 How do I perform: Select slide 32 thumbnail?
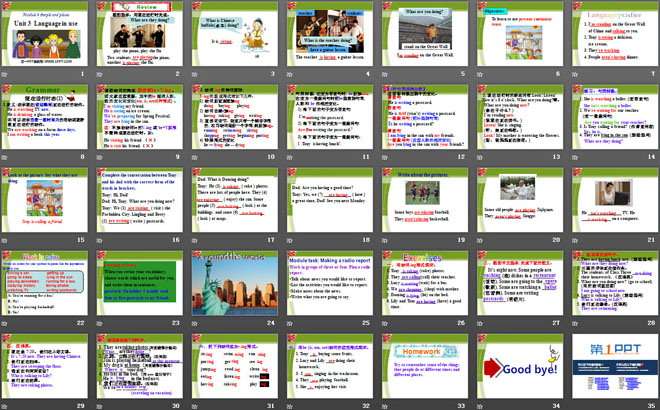click(x=330, y=365)
